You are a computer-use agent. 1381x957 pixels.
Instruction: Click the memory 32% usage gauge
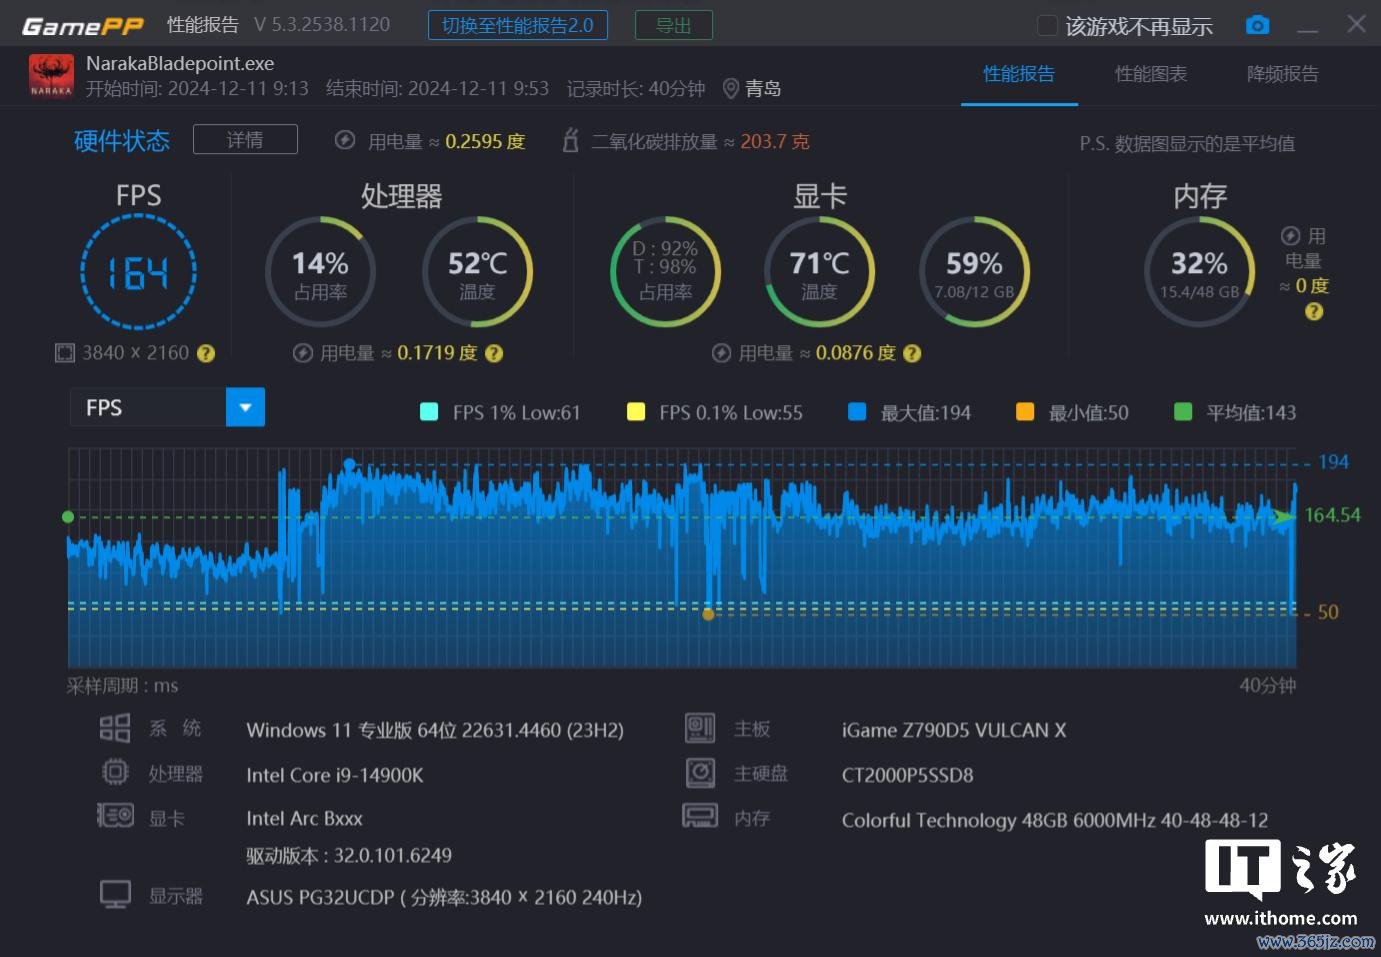pyautogui.click(x=1199, y=271)
